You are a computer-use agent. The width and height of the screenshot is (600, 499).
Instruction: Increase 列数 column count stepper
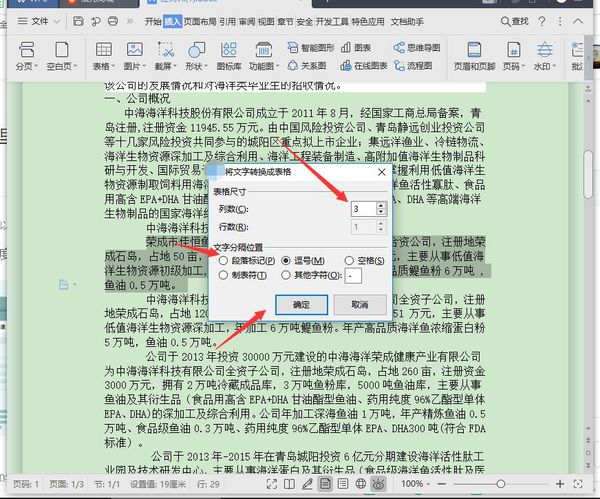[x=380, y=205]
